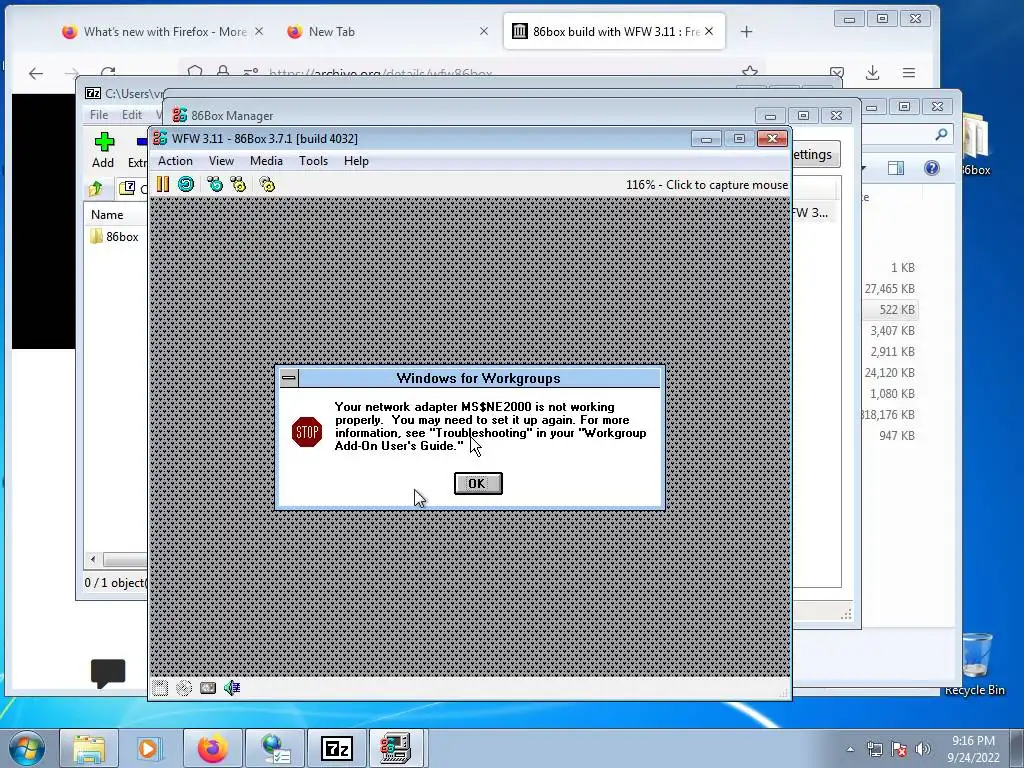The image size is (1024, 768).
Task: Click OK in the network adapter dialog
Action: tap(478, 483)
